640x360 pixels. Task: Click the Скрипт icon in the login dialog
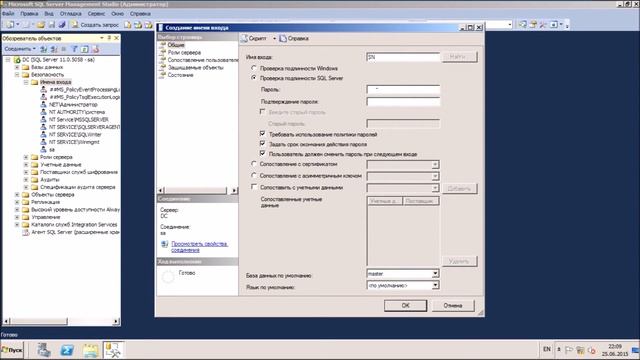pos(244,38)
